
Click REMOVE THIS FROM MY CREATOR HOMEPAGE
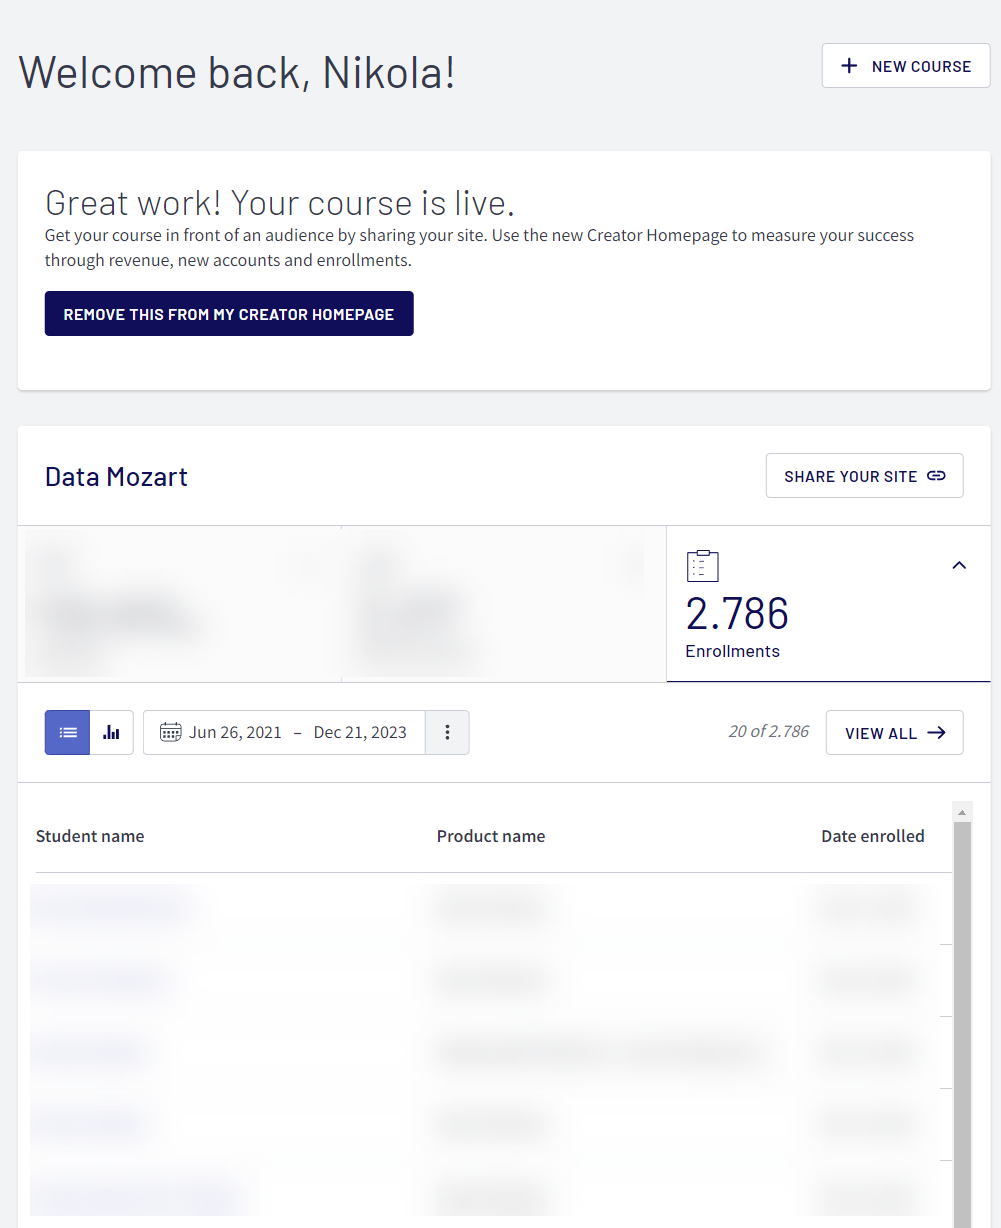tap(228, 313)
